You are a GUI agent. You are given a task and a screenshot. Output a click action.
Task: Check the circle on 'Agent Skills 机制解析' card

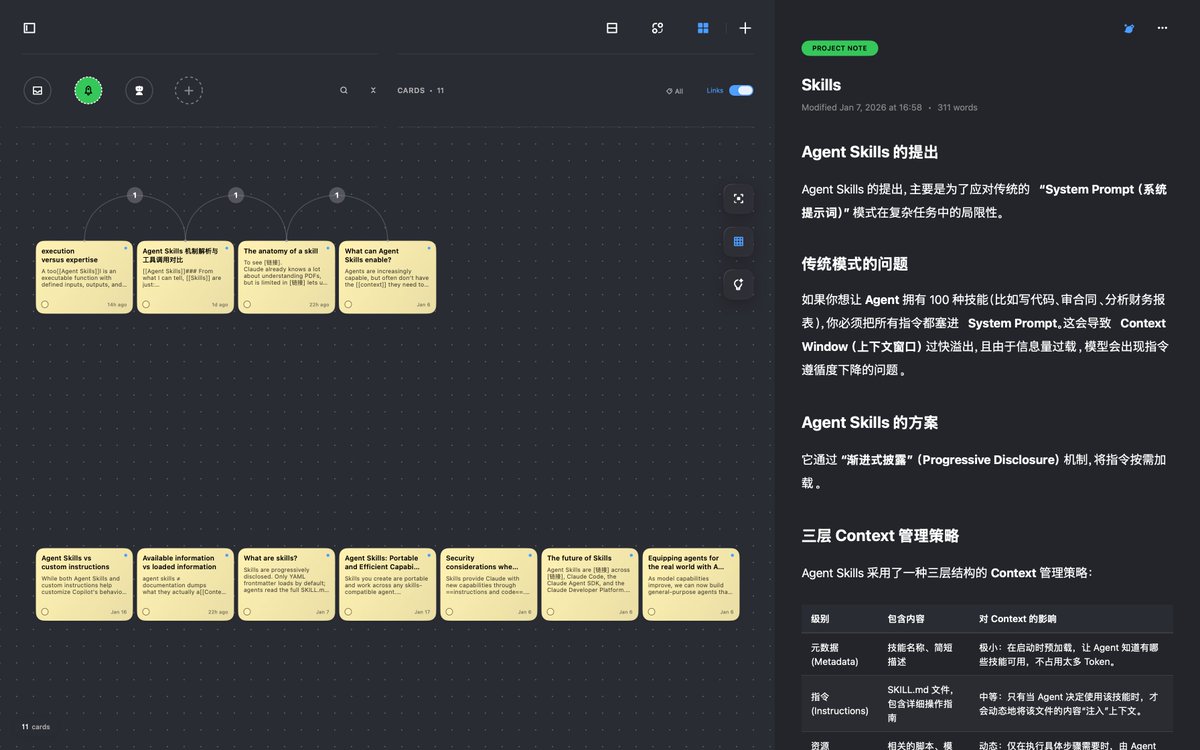[146, 304]
